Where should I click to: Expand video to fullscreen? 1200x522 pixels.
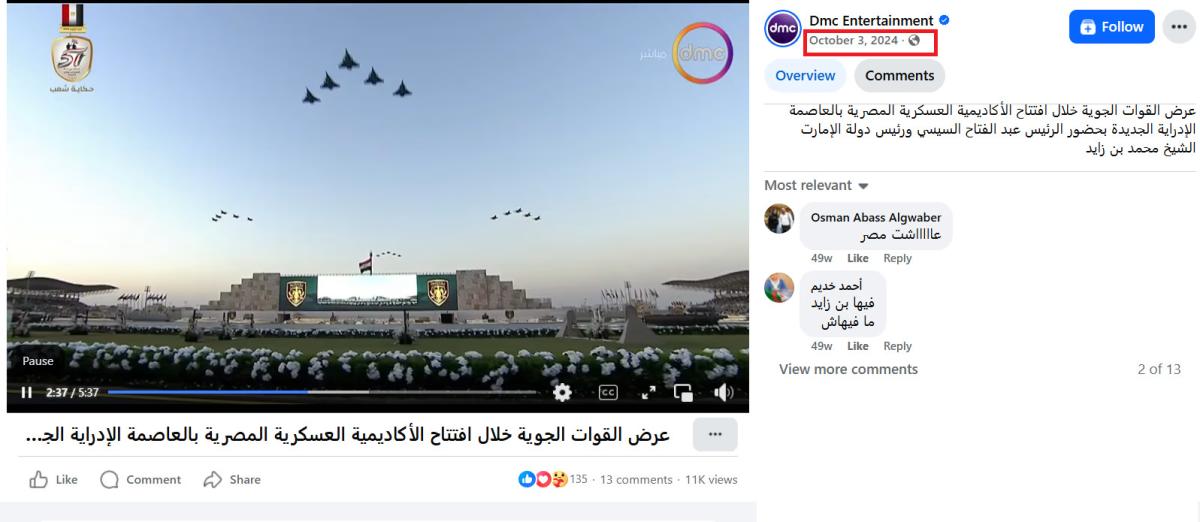click(647, 393)
